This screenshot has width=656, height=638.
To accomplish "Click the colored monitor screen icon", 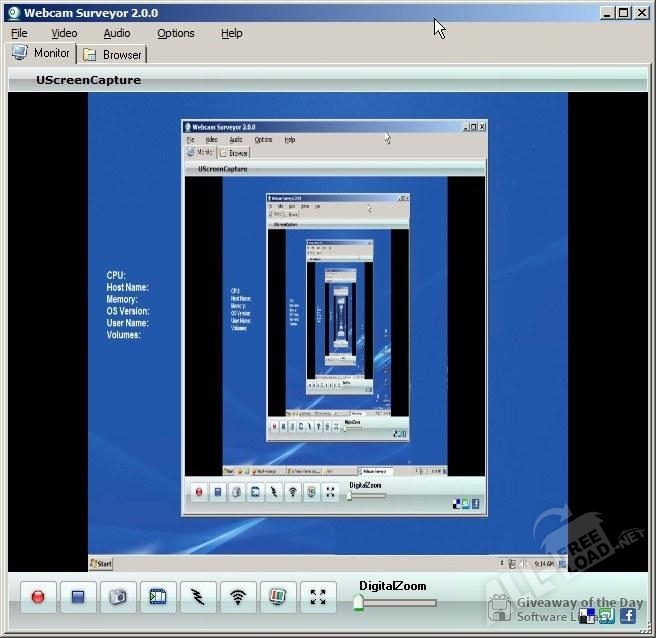I will click(278, 597).
